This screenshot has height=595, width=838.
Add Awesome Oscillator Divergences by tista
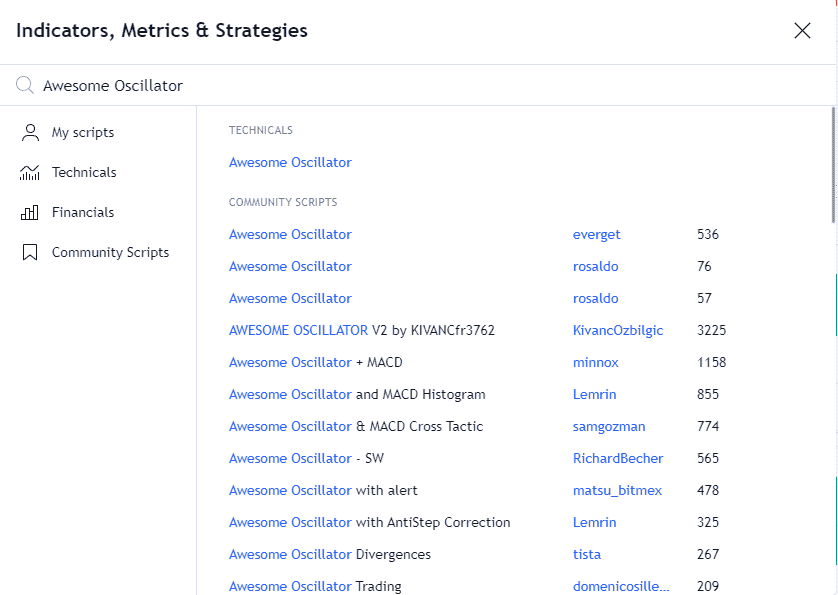pos(330,554)
